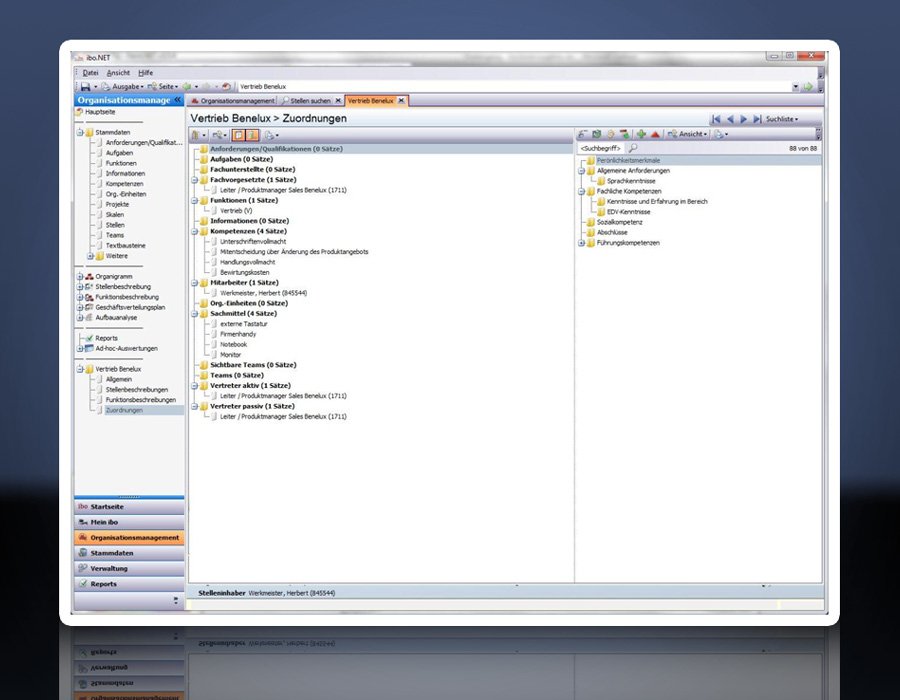Click the green plus add icon
900x700 pixels.
[641, 134]
